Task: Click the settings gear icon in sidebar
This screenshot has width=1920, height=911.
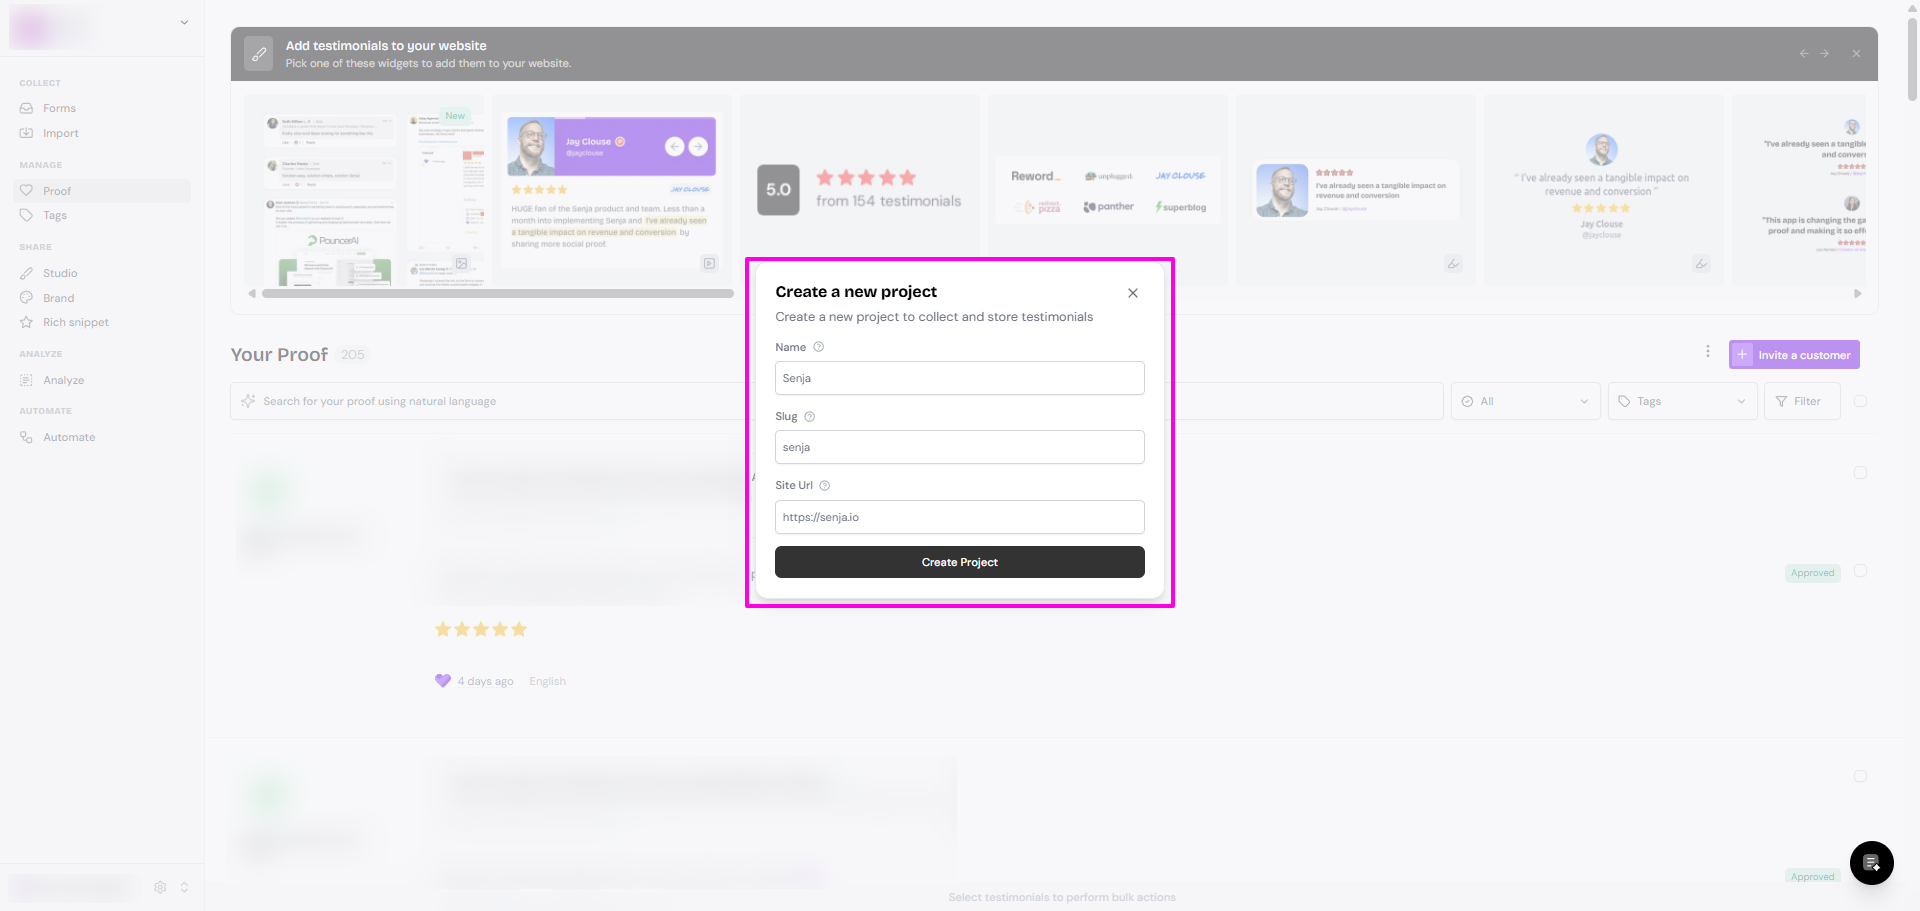Action: tap(160, 887)
